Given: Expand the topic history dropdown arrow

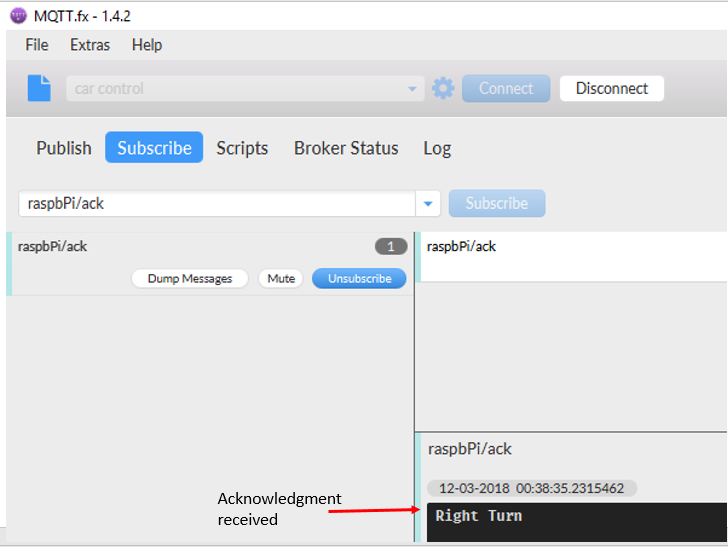Looking at the screenshot, I should click(428, 203).
